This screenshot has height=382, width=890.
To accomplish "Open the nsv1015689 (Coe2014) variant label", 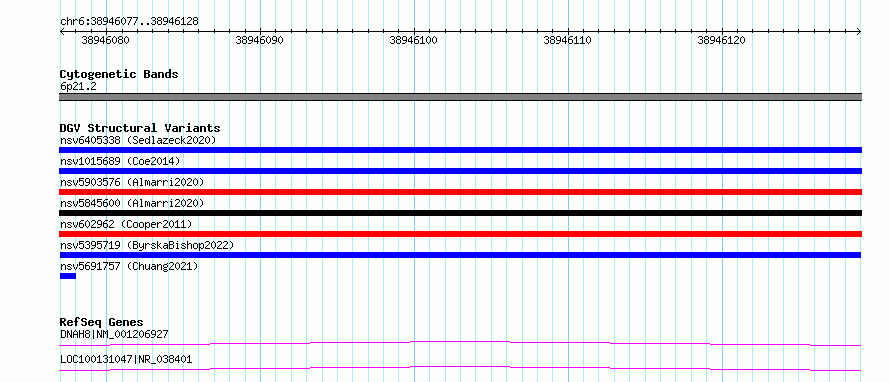I will pyautogui.click(x=120, y=161).
